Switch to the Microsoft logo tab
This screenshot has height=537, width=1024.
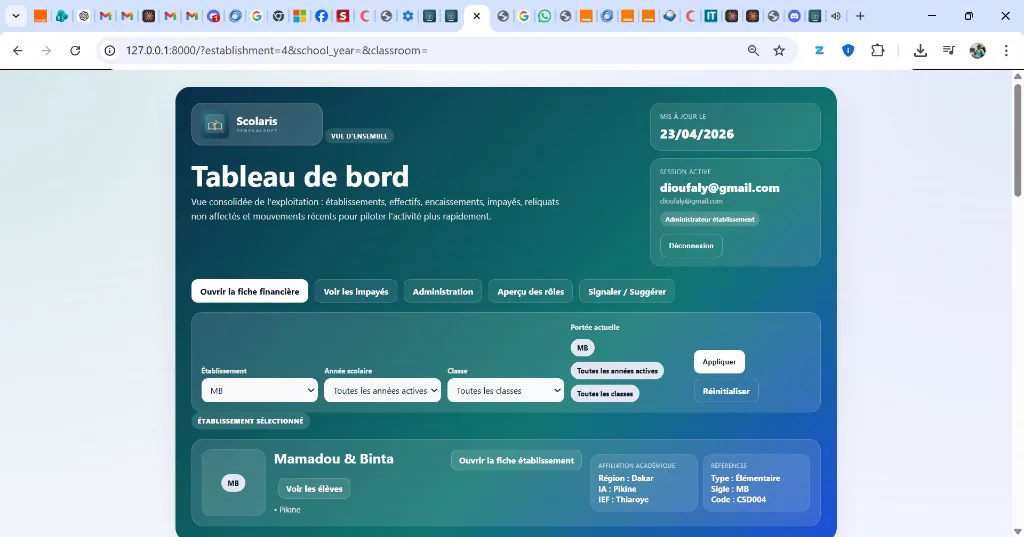coord(300,16)
